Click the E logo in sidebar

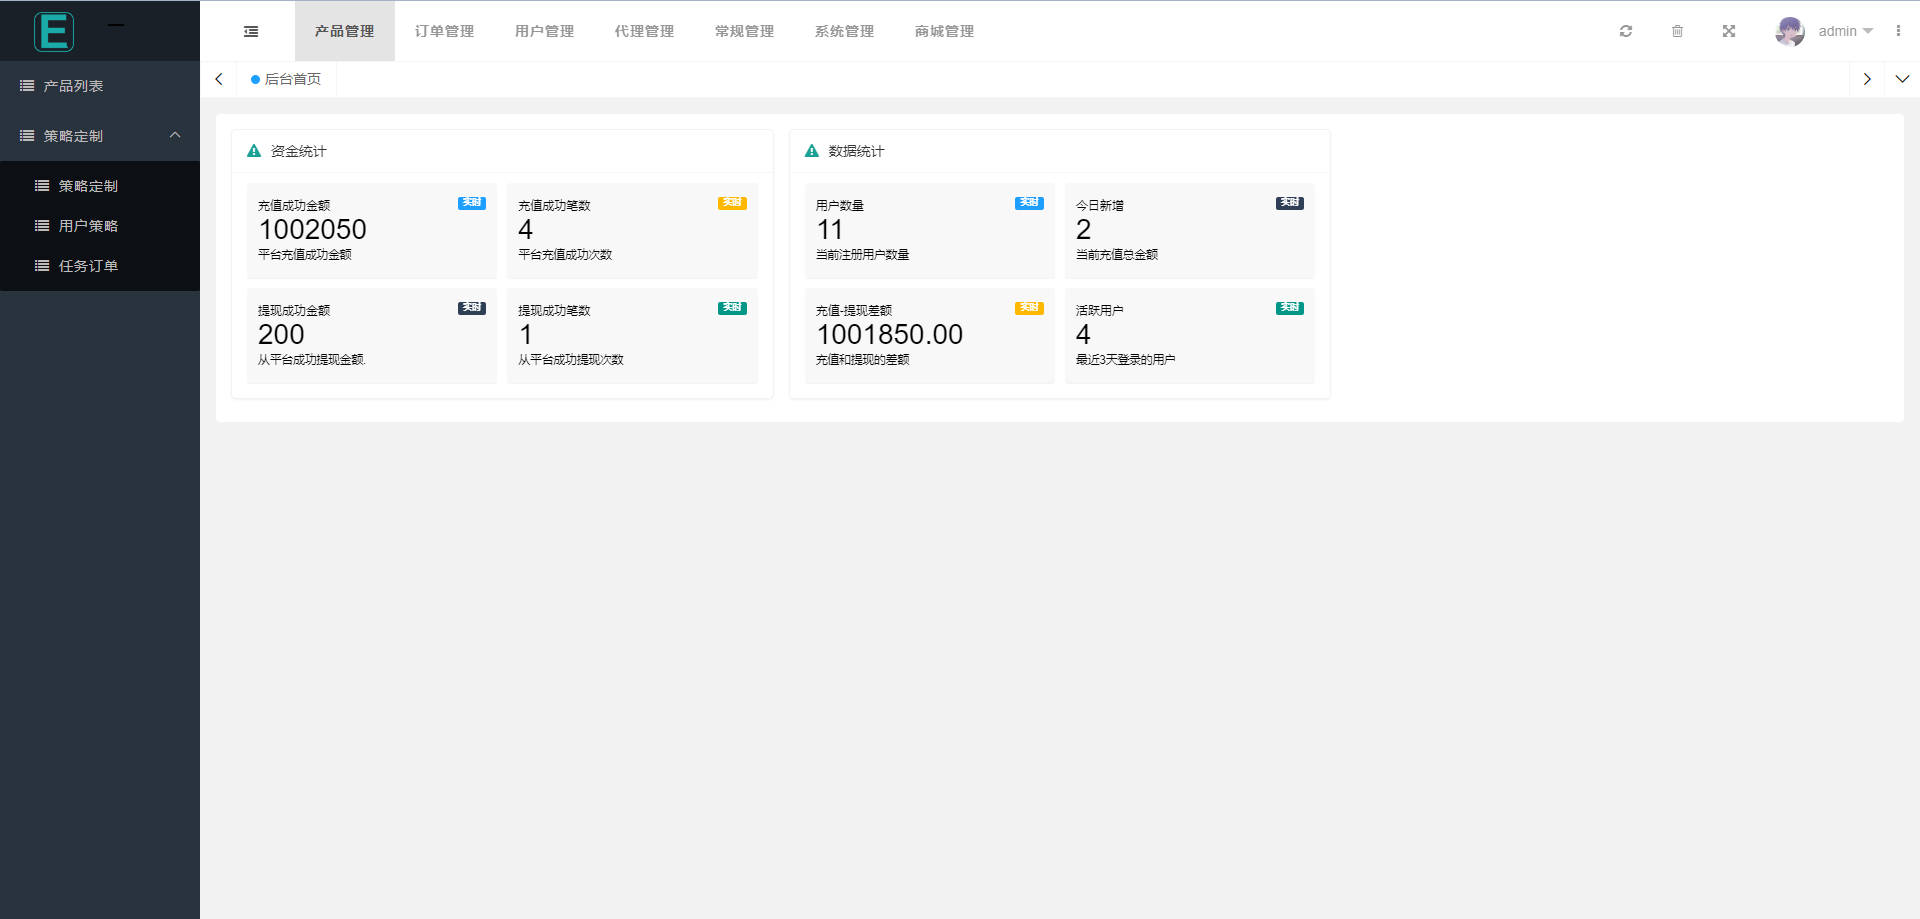click(54, 32)
